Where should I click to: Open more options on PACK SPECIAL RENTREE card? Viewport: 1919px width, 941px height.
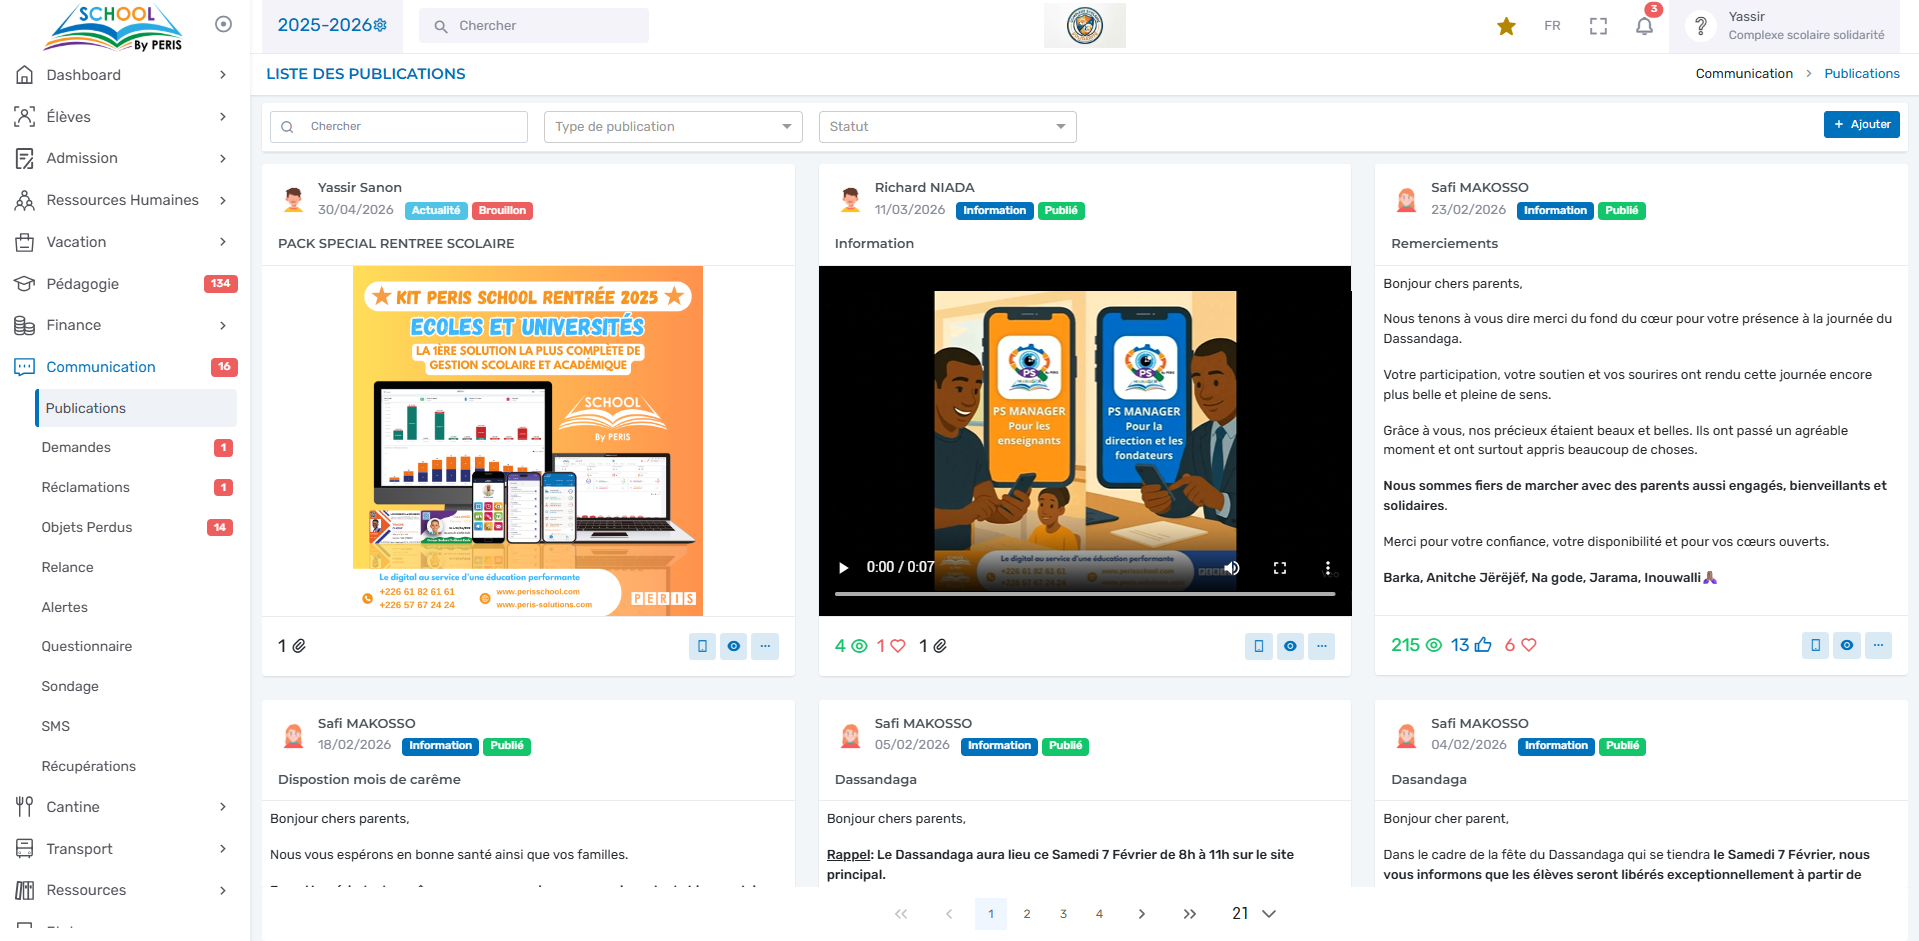(765, 646)
